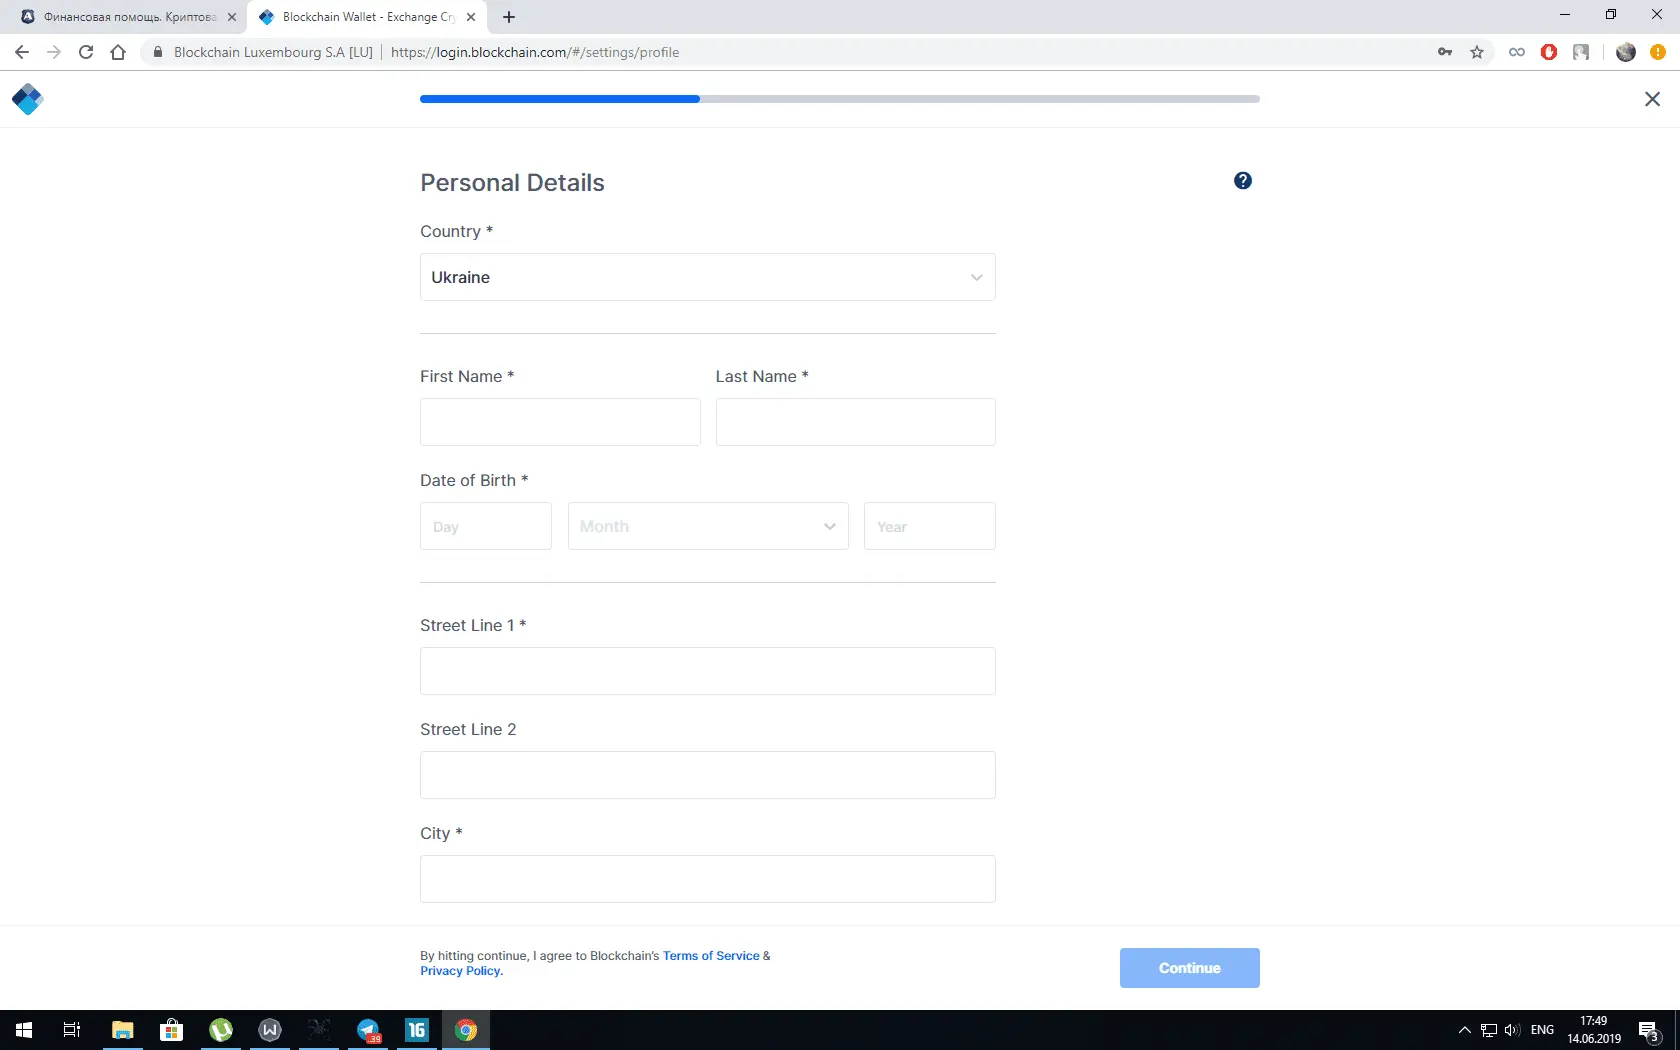This screenshot has width=1680, height=1050.
Task: Reload the page
Action: (x=86, y=52)
